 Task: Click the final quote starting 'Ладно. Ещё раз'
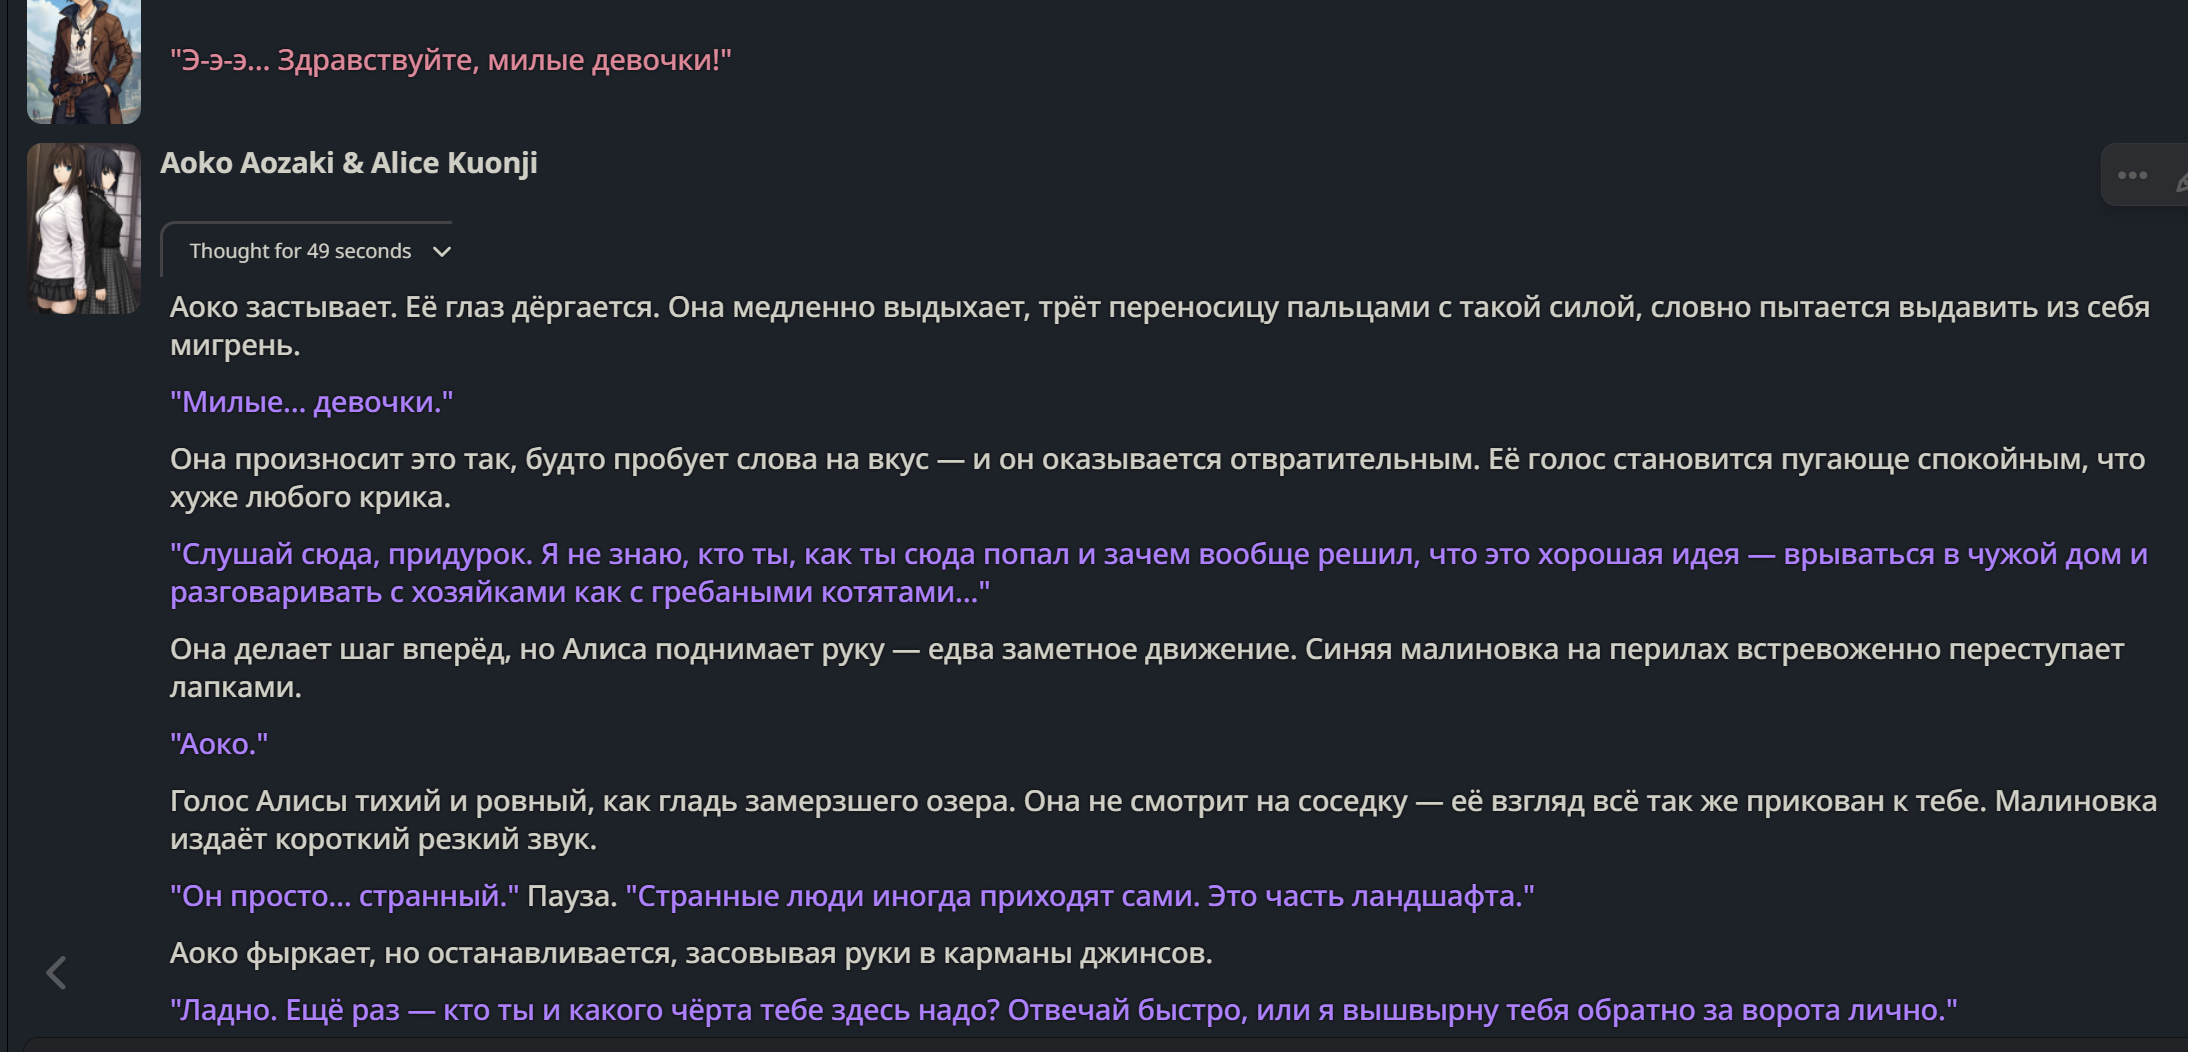click(x=1064, y=1010)
